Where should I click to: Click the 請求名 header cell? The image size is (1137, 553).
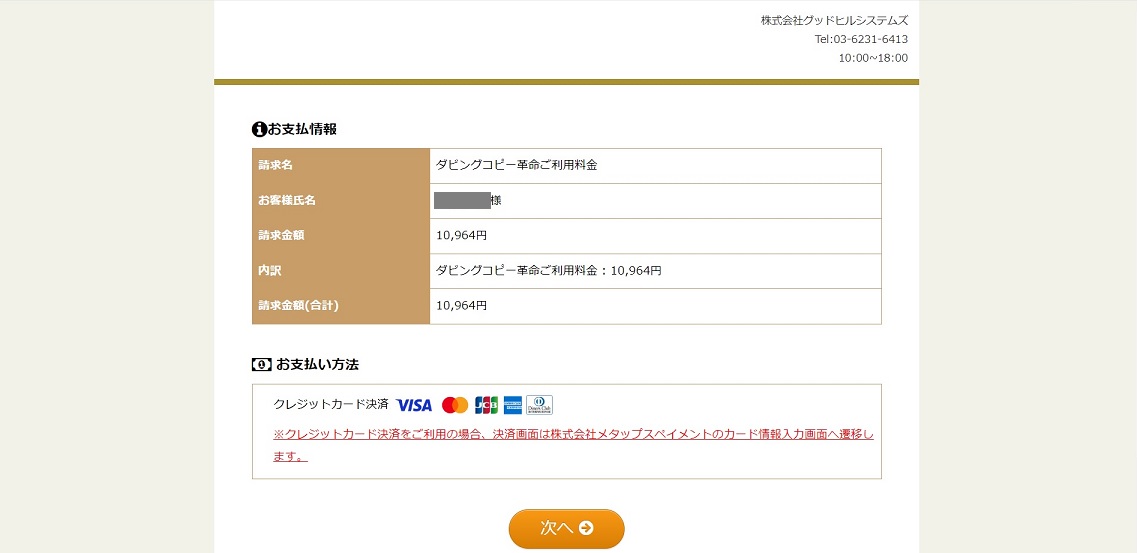(x=341, y=166)
